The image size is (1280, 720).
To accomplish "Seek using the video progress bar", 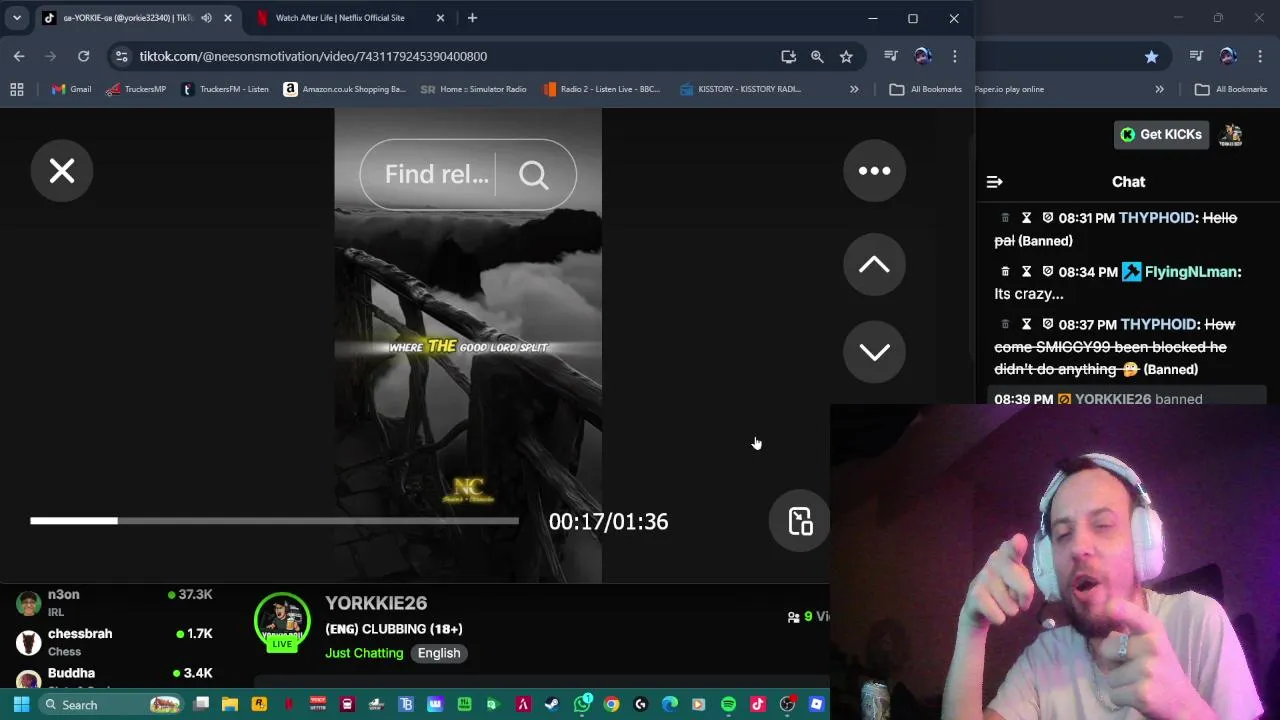I will tap(274, 521).
